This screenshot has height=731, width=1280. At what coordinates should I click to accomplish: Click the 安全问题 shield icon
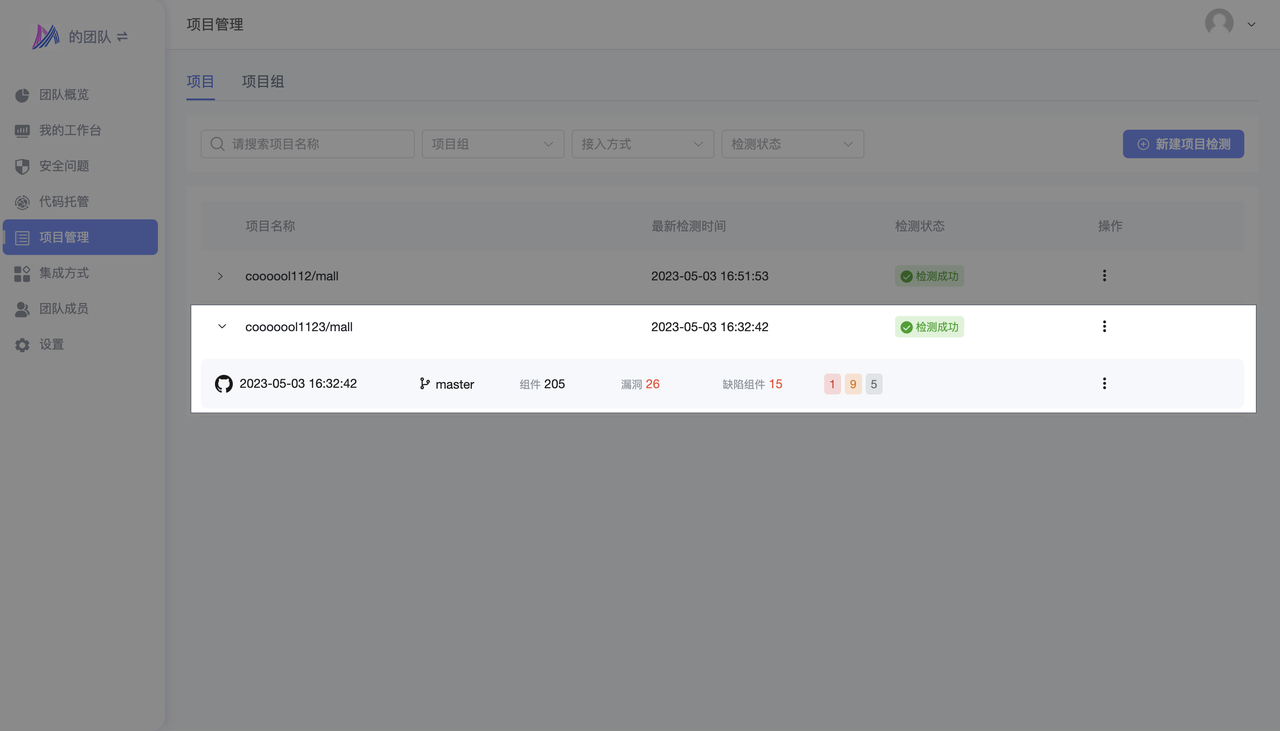[22, 166]
